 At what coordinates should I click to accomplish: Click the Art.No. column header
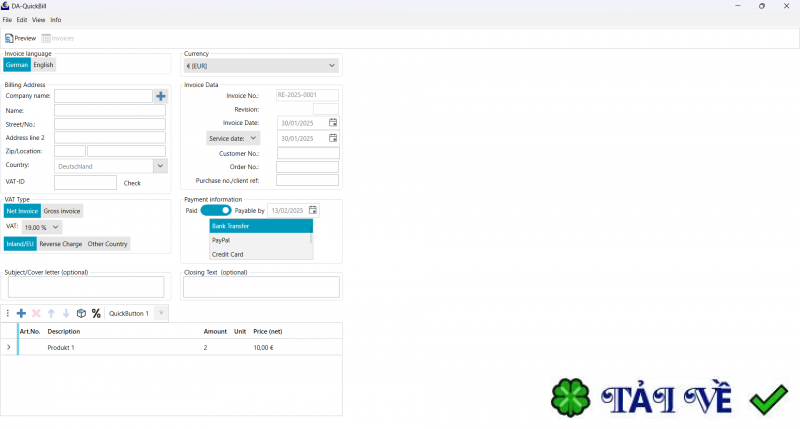[x=30, y=332]
